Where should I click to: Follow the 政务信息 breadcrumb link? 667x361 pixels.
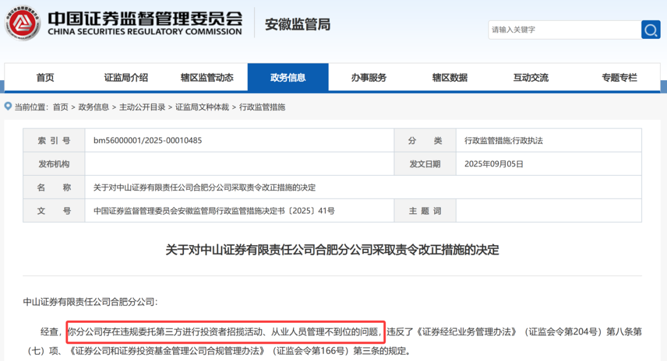94,107
